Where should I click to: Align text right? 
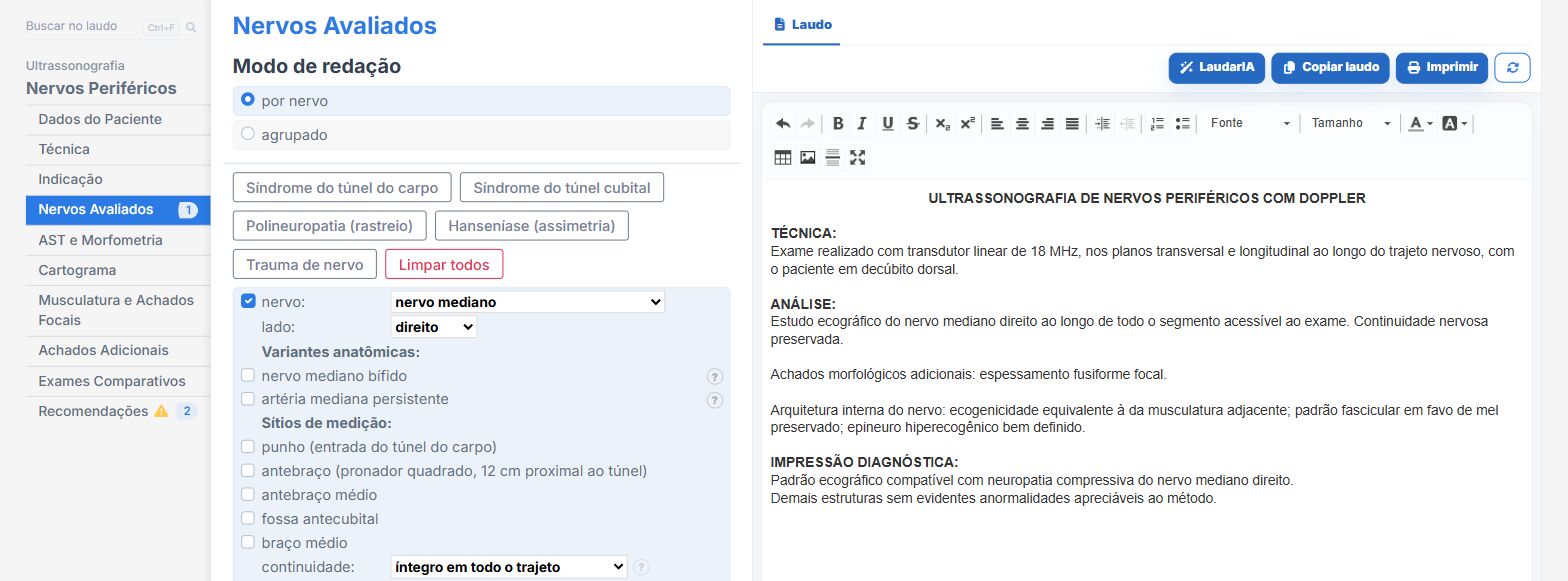coord(1047,124)
